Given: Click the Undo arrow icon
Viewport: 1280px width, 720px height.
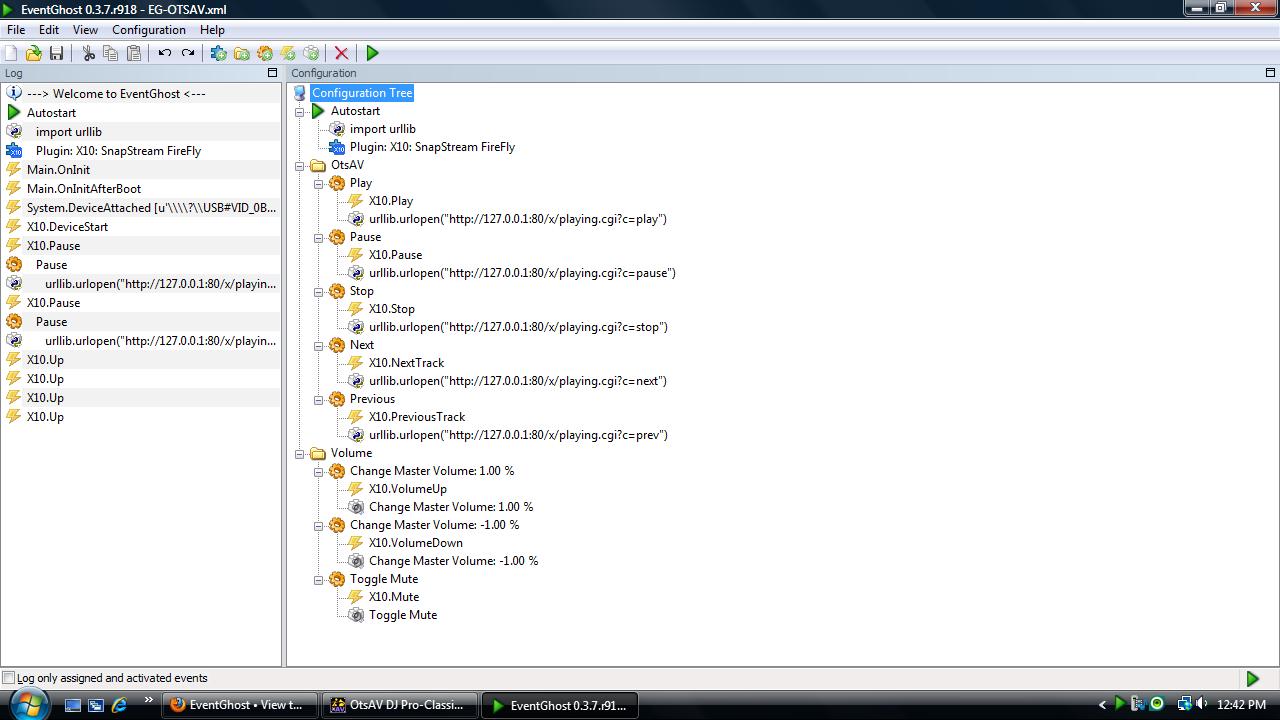Looking at the screenshot, I should pos(165,53).
